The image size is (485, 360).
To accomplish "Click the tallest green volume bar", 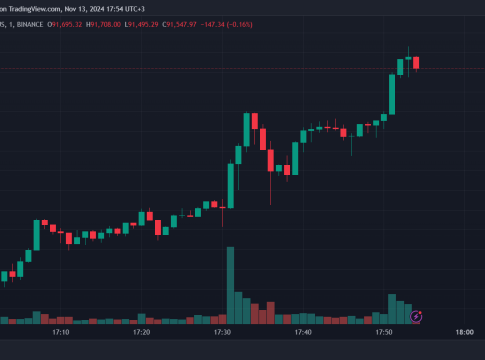I will point(230,285).
